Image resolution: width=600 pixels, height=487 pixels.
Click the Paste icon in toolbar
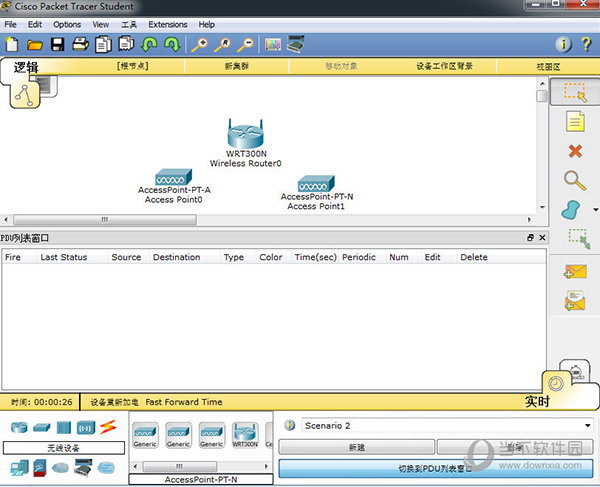126,44
